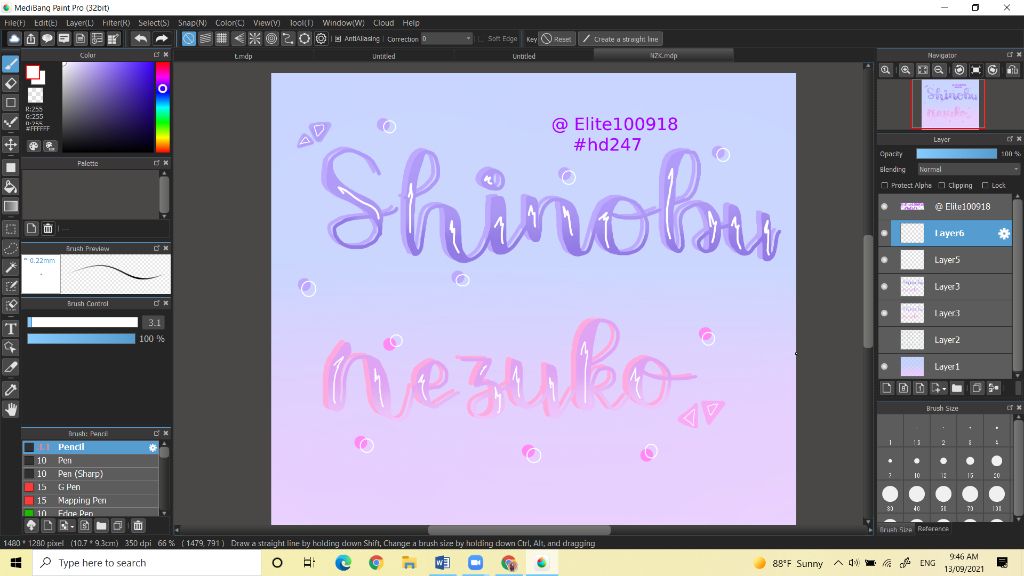1024x576 pixels.
Task: Adjust the layer Opacity slider
Action: point(957,153)
